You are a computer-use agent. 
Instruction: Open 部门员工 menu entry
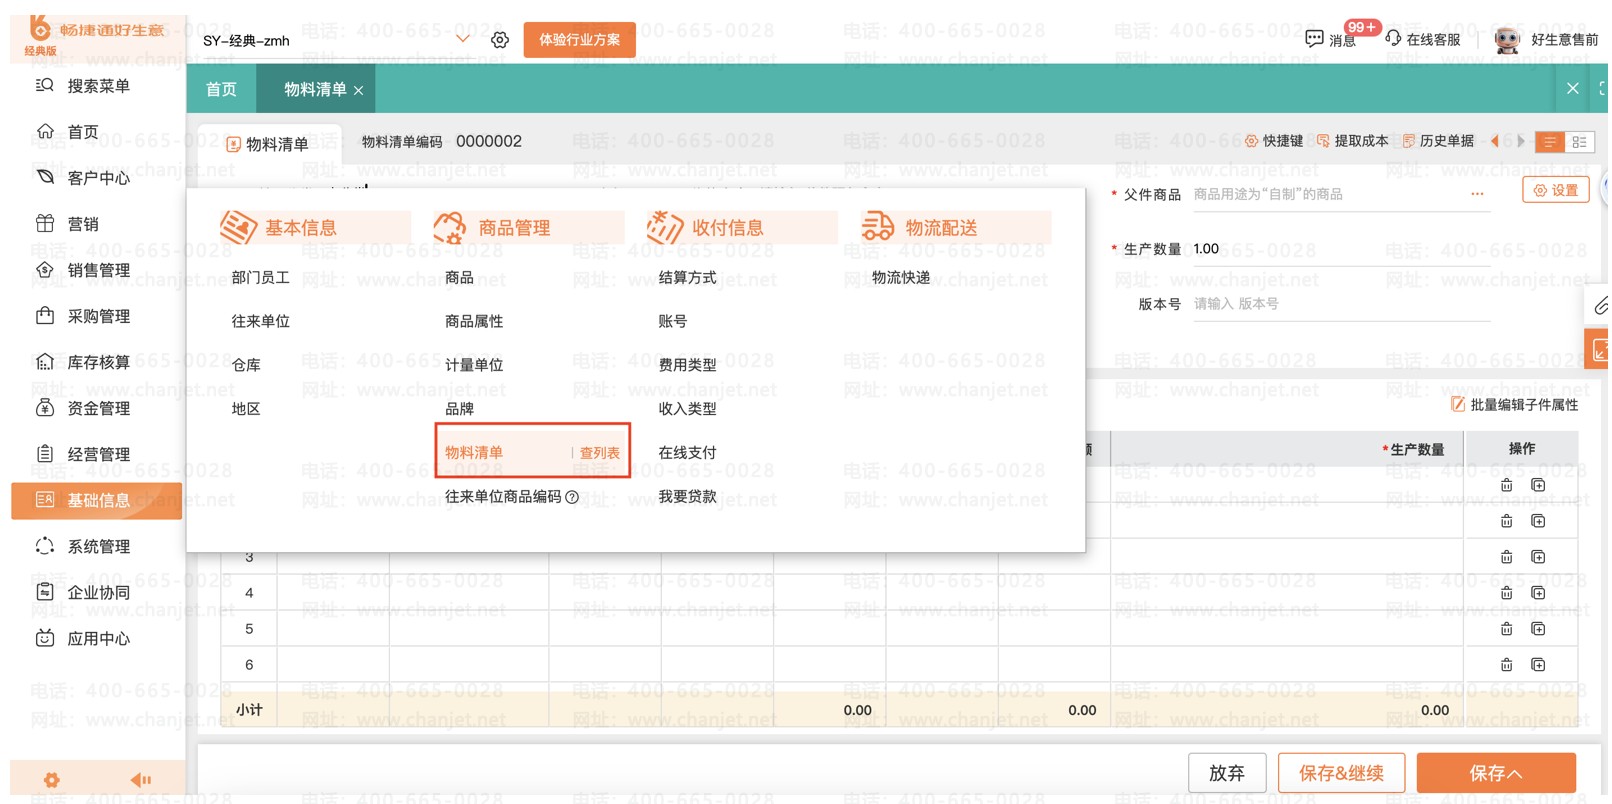point(261,277)
